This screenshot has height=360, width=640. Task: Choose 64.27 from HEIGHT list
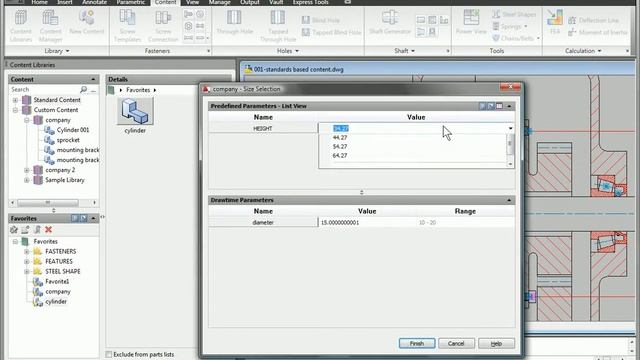(x=340, y=156)
